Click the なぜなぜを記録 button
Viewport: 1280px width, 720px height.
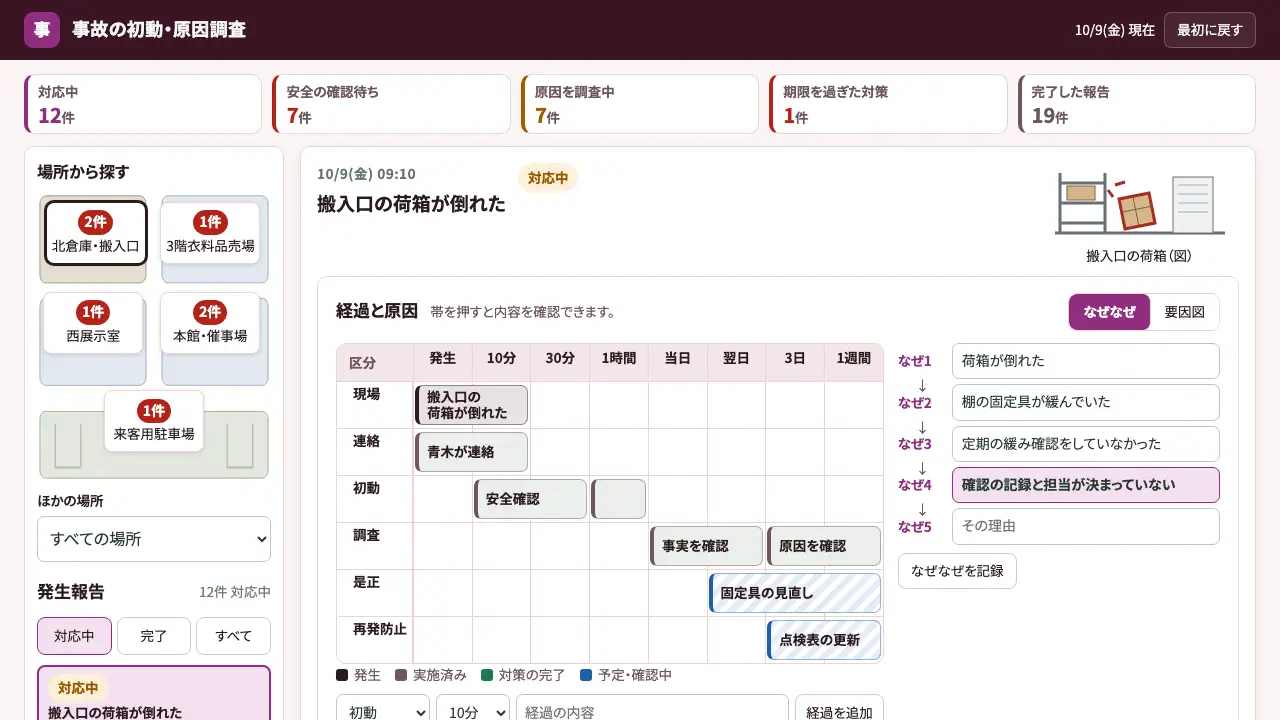click(957, 571)
